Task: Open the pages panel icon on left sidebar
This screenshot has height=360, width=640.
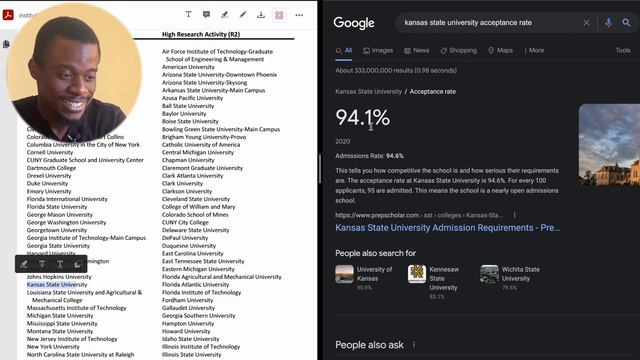Action: 6,44
